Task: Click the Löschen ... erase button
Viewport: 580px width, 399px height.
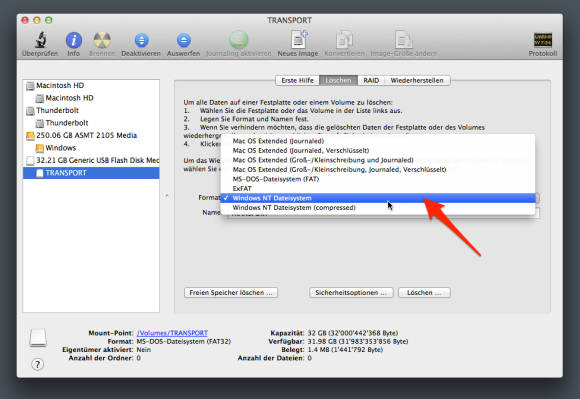Action: (x=424, y=293)
